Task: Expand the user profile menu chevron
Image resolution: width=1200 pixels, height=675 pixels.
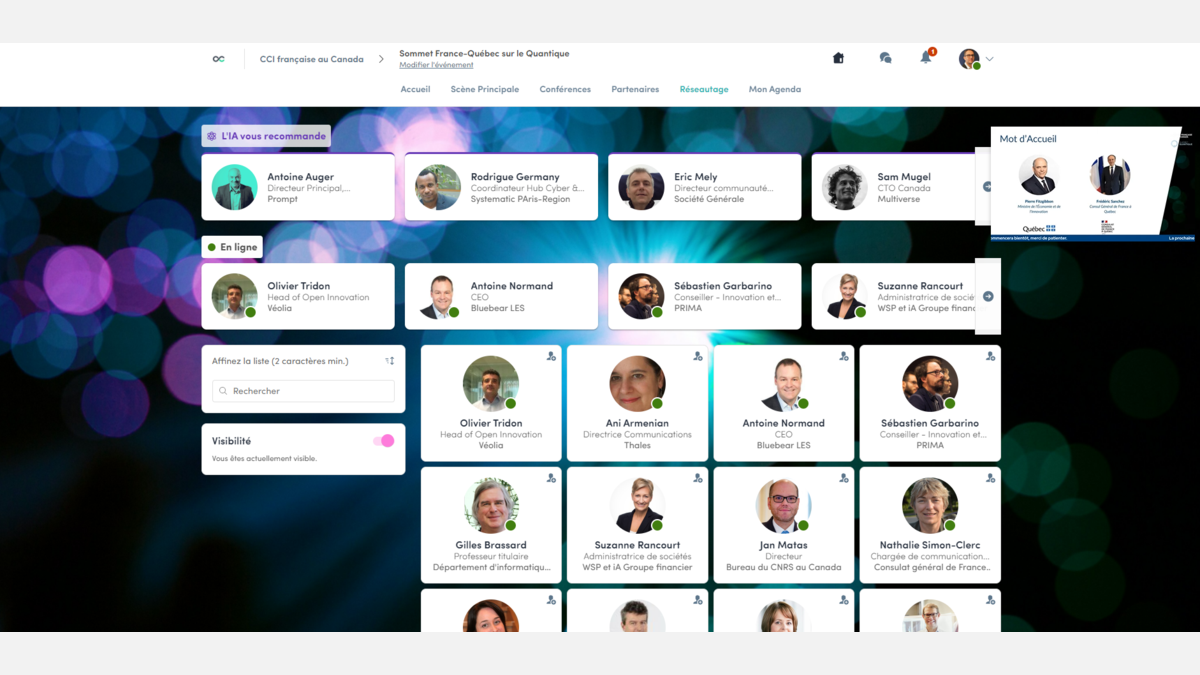Action: pyautogui.click(x=990, y=59)
